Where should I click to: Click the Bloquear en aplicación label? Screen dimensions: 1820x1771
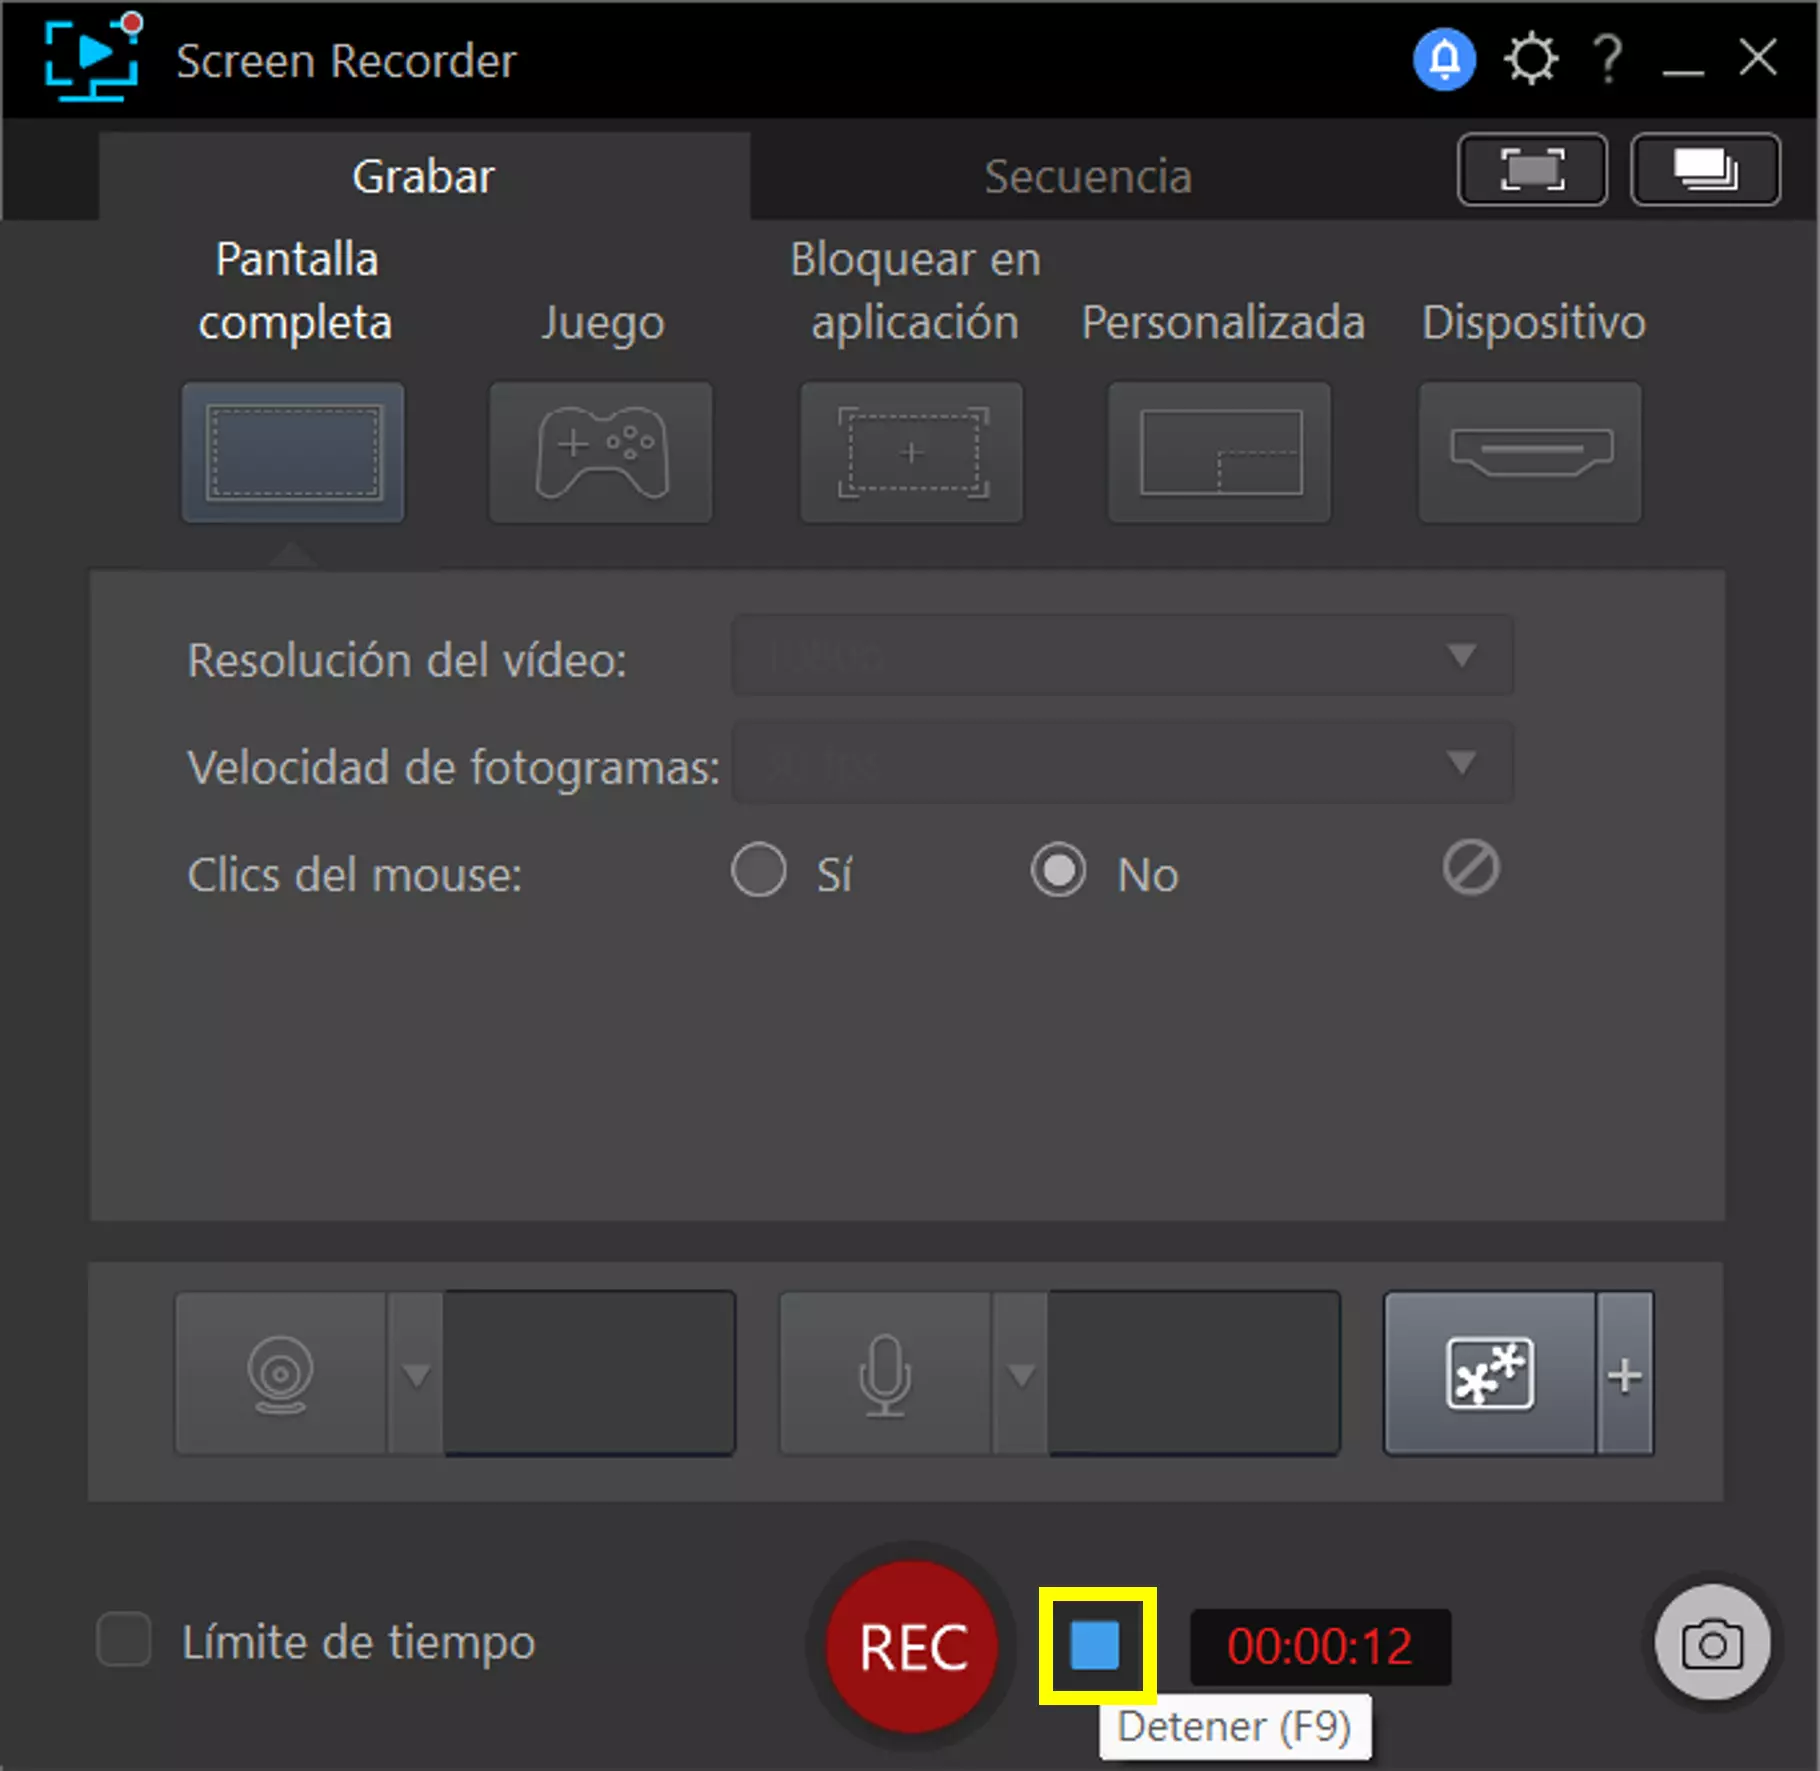pyautogui.click(x=915, y=290)
